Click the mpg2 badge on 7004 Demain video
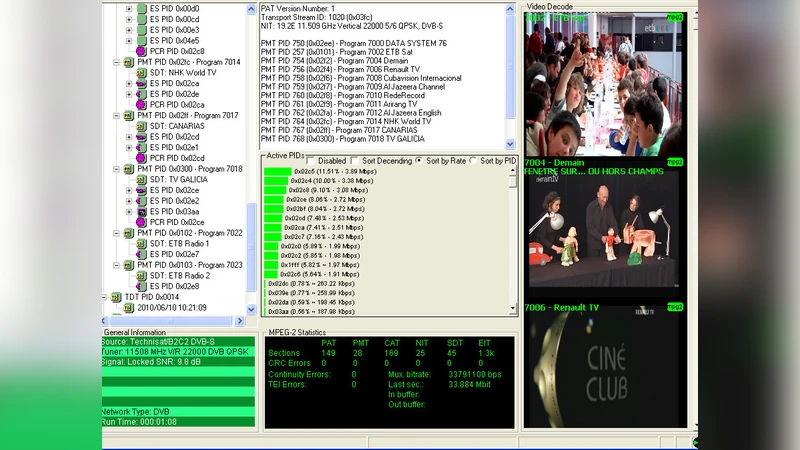 (x=674, y=161)
